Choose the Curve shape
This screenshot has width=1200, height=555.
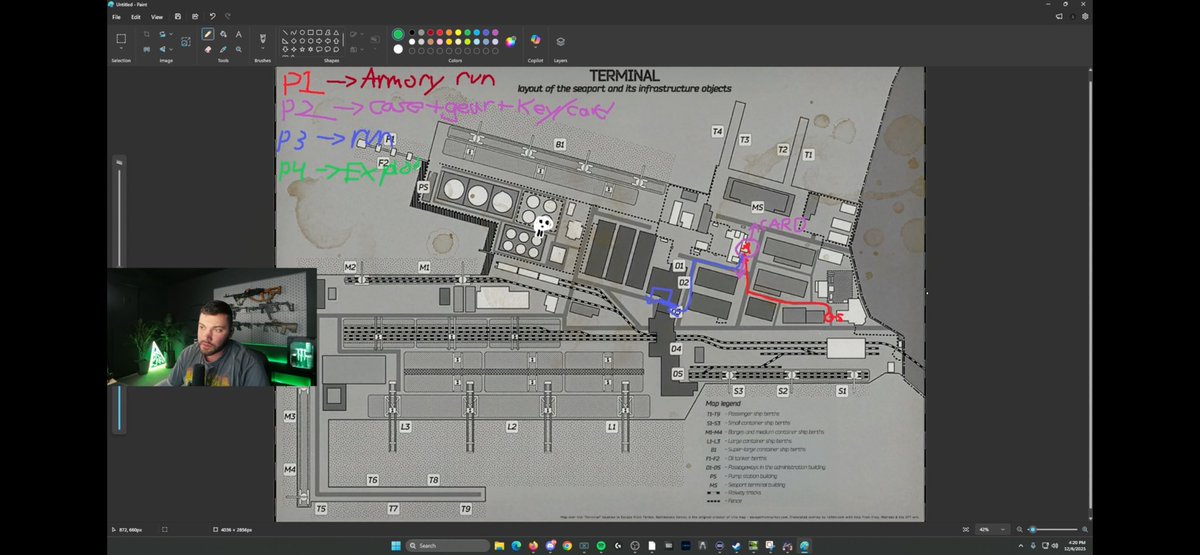click(294, 32)
